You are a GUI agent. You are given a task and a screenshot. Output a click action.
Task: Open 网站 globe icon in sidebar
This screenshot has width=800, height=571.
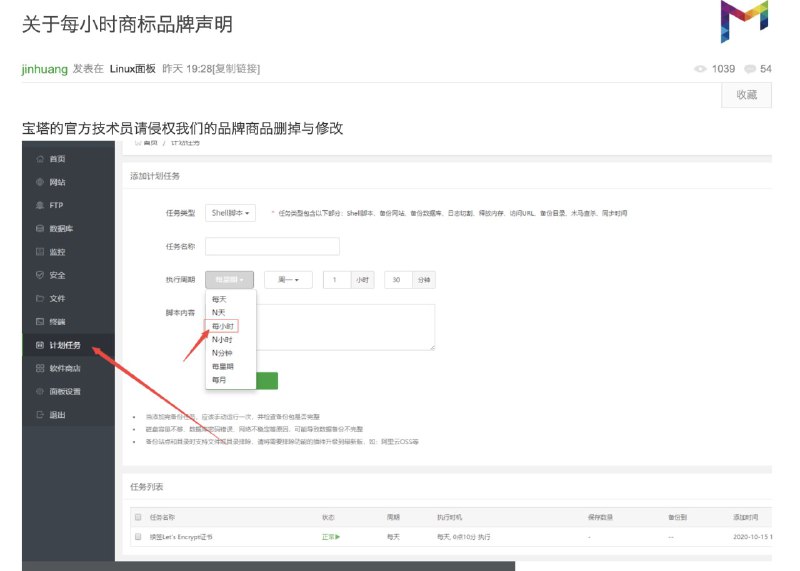click(x=39, y=182)
